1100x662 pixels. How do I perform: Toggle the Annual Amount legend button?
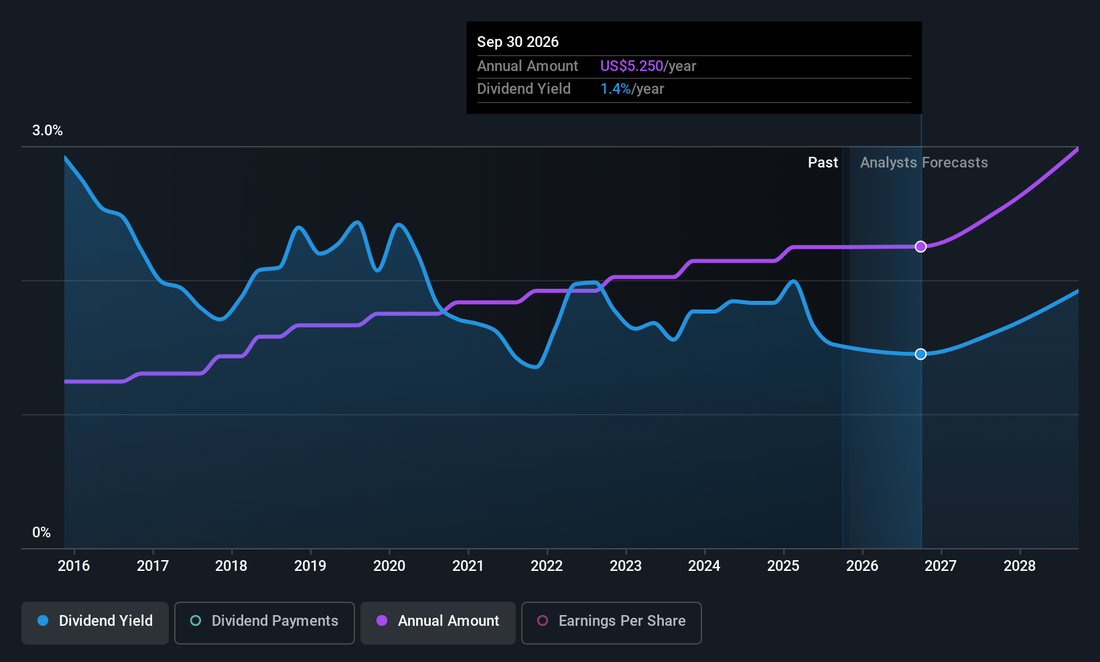tap(438, 621)
